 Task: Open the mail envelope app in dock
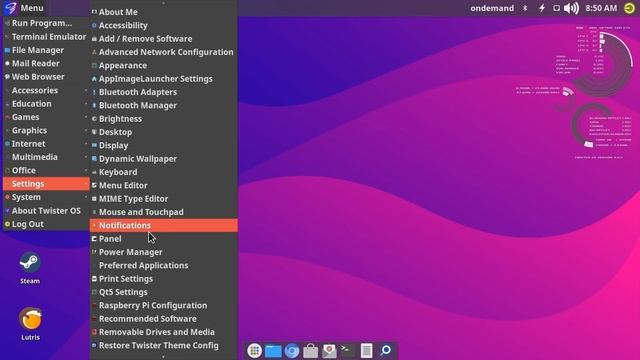(329, 351)
